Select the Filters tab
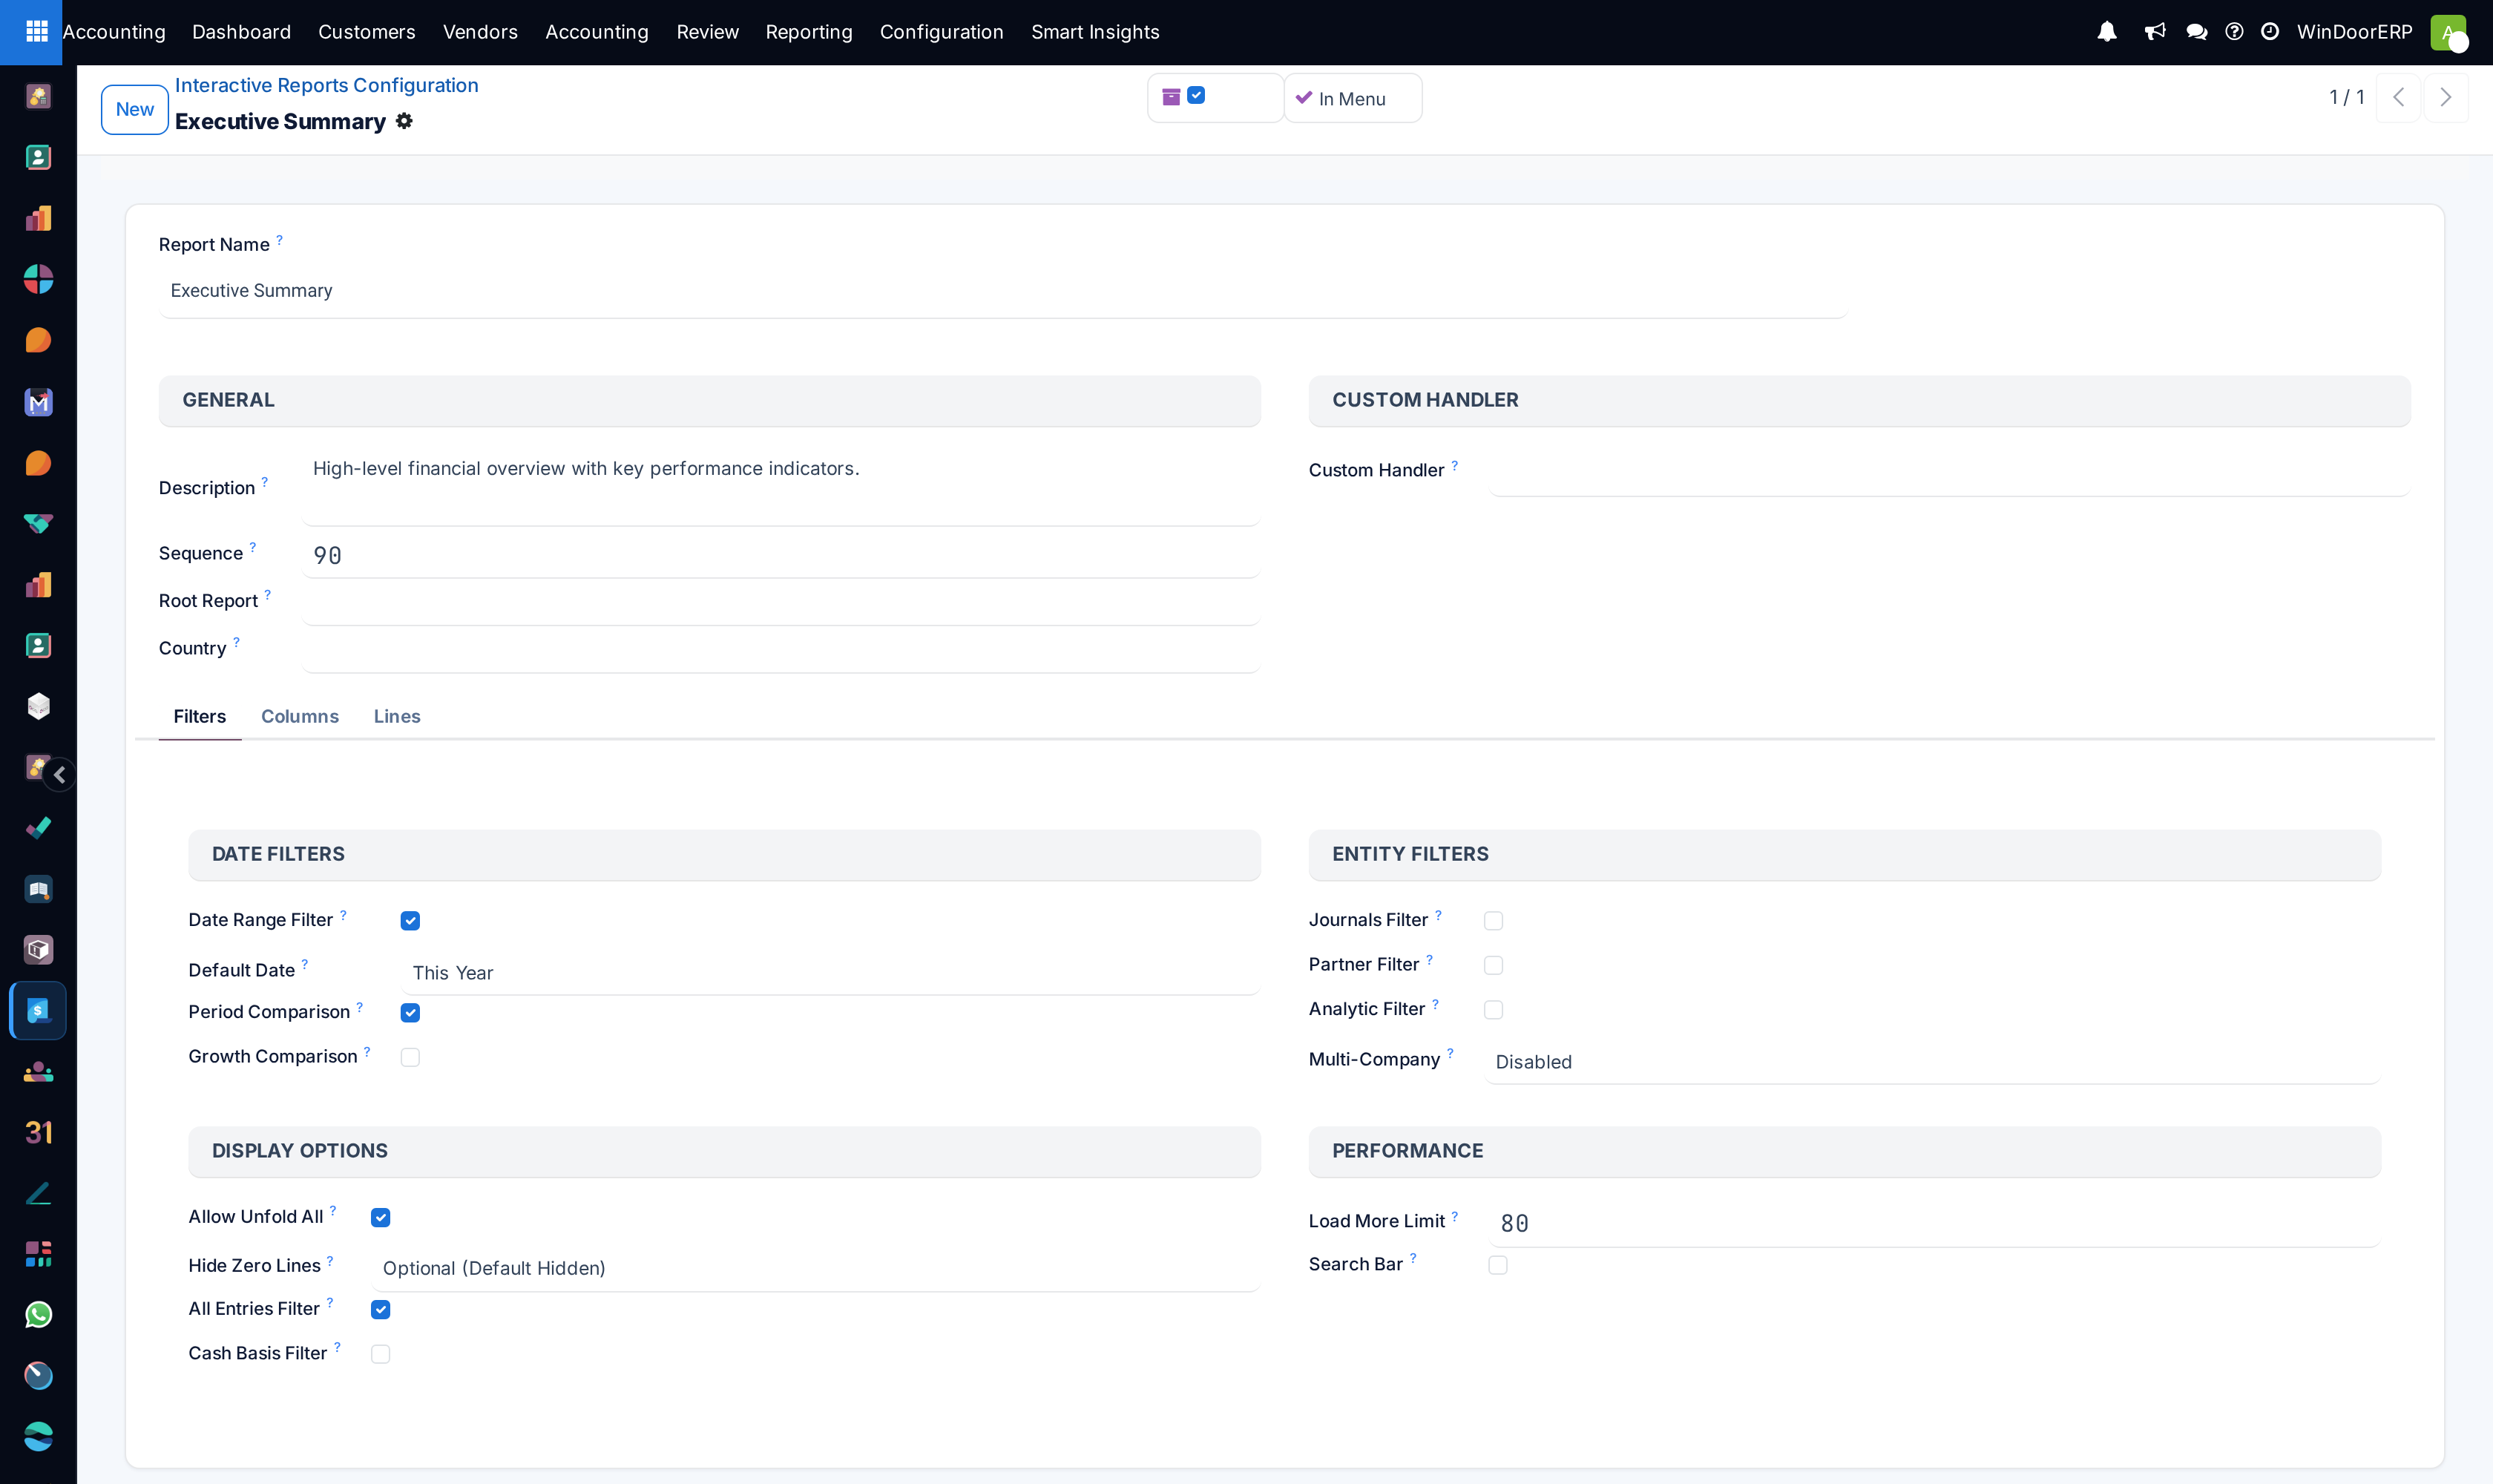The width and height of the screenshot is (2493, 1484). (200, 717)
